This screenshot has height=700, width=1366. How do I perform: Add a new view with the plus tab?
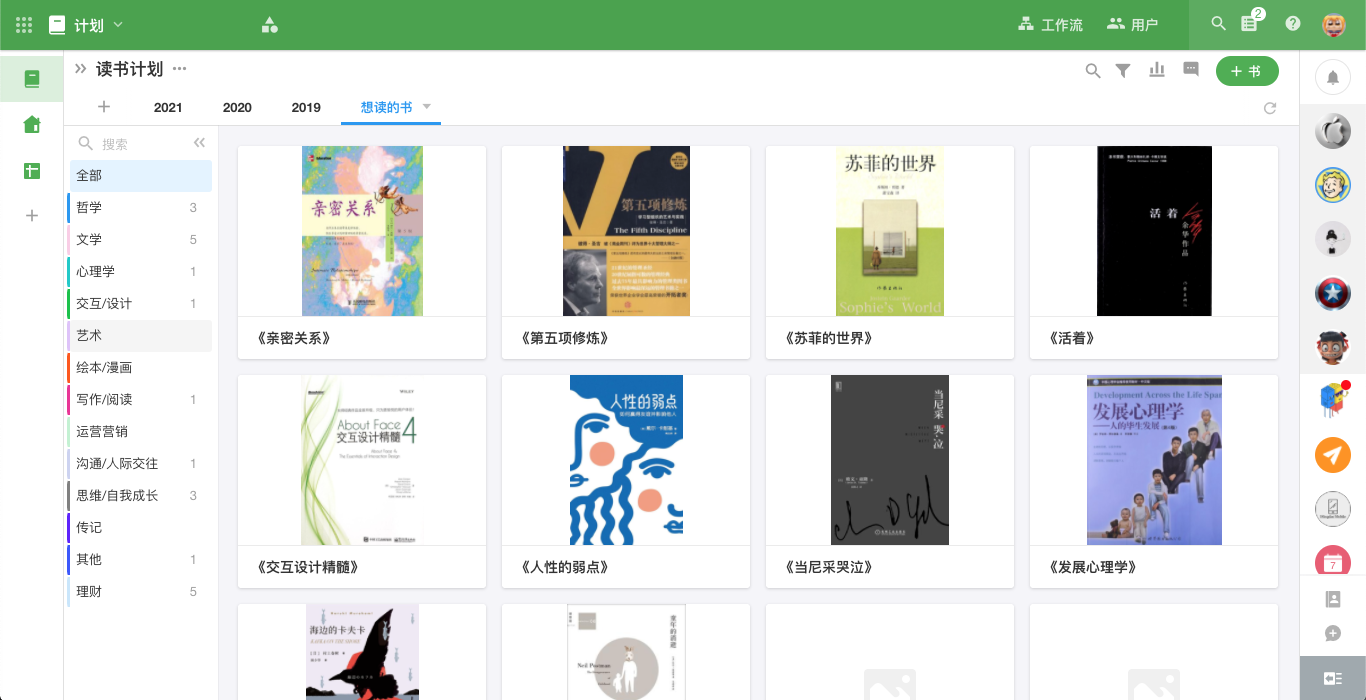pos(104,107)
